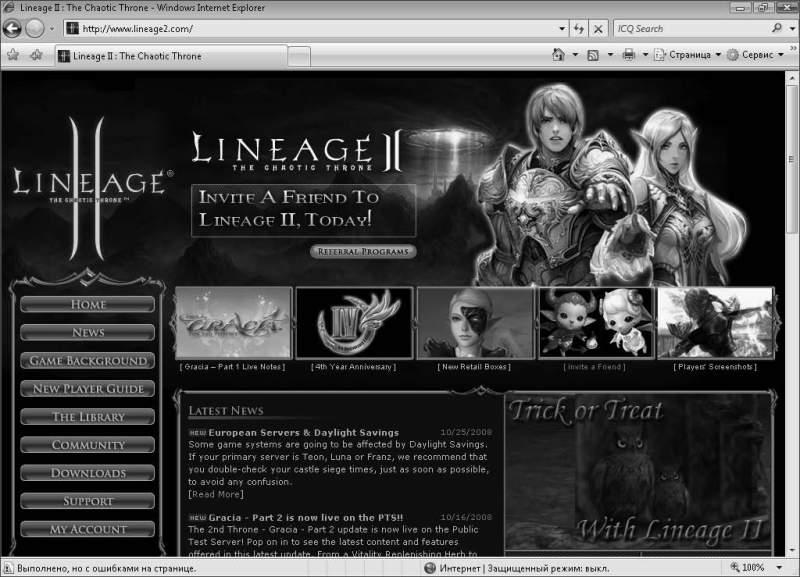
Task: Click the 100% zoom level button
Action: (748, 568)
